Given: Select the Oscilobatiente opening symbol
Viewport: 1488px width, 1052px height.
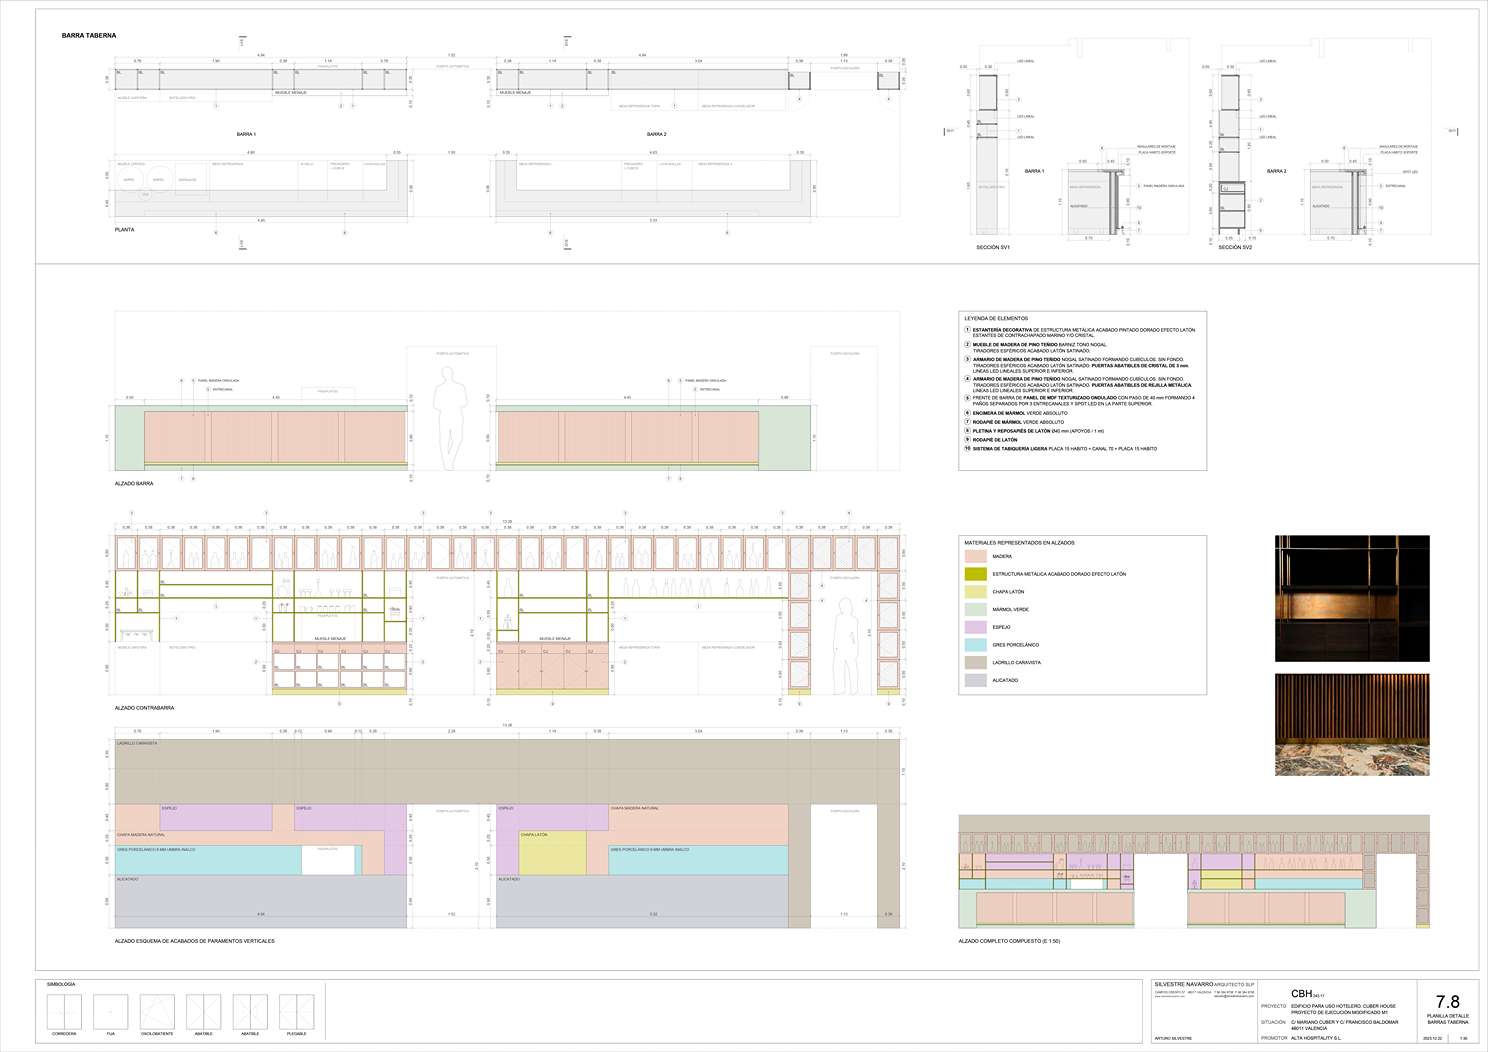Looking at the screenshot, I should (157, 1012).
